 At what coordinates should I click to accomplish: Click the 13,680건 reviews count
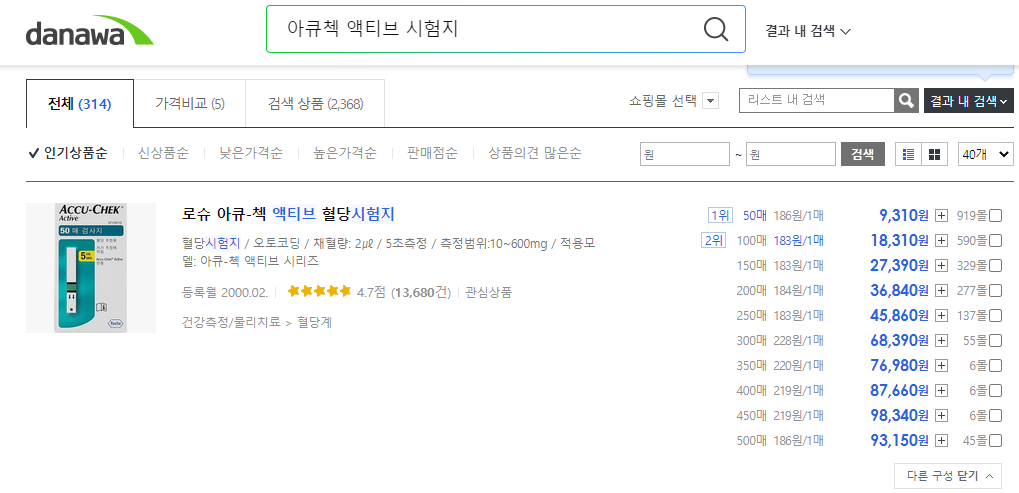421,292
